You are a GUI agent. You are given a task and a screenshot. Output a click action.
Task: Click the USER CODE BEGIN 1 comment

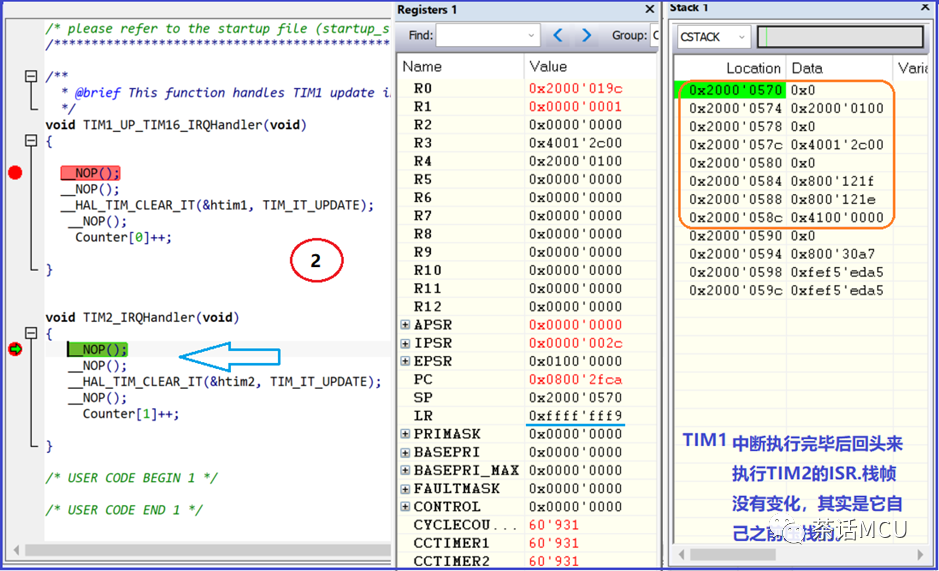click(131, 478)
